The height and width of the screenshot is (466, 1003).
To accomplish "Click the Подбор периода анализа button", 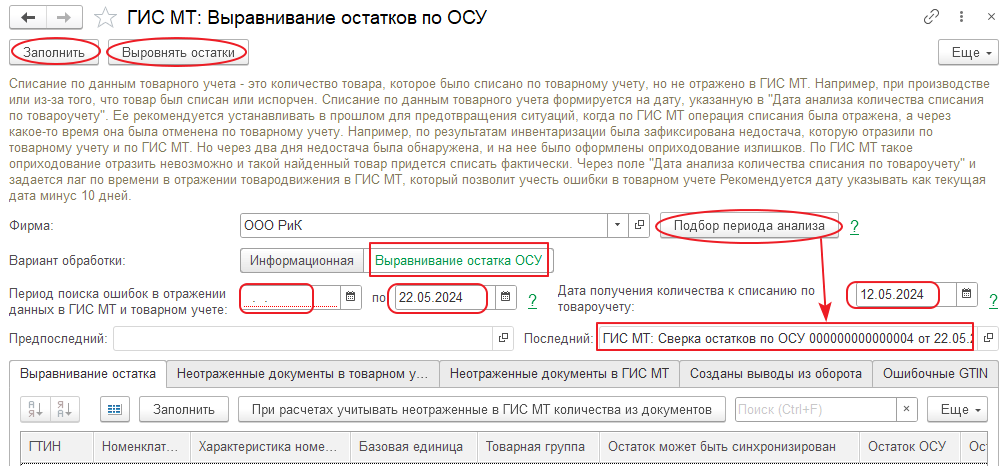I will coord(749,226).
